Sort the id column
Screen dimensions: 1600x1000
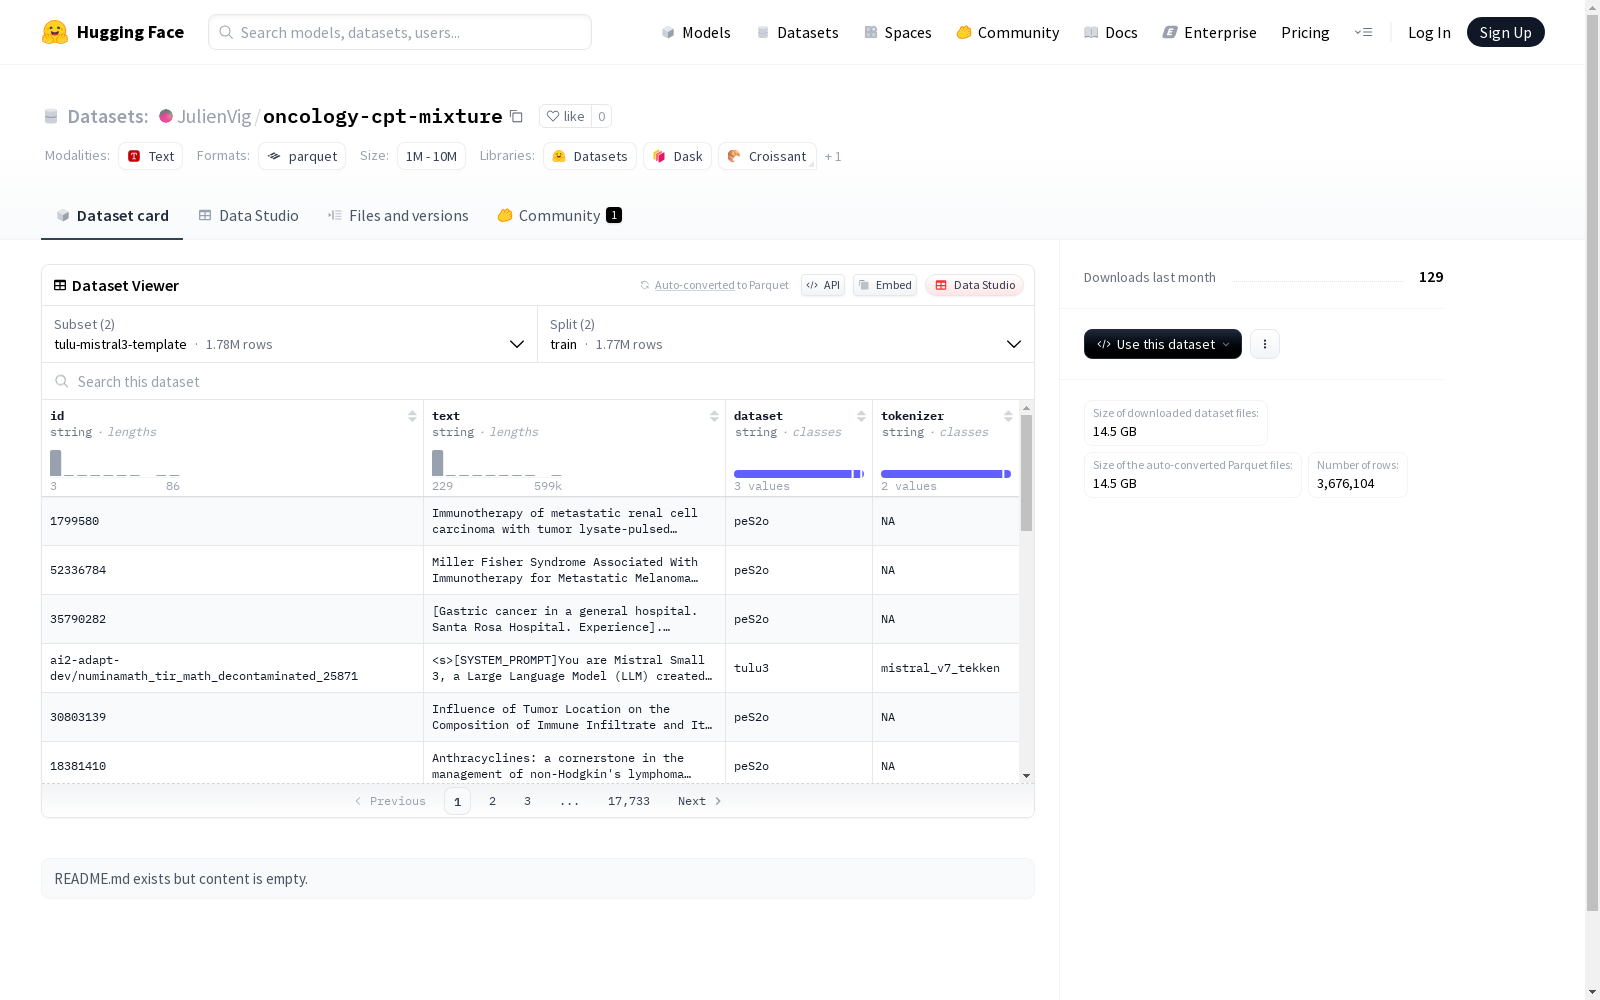coord(412,416)
